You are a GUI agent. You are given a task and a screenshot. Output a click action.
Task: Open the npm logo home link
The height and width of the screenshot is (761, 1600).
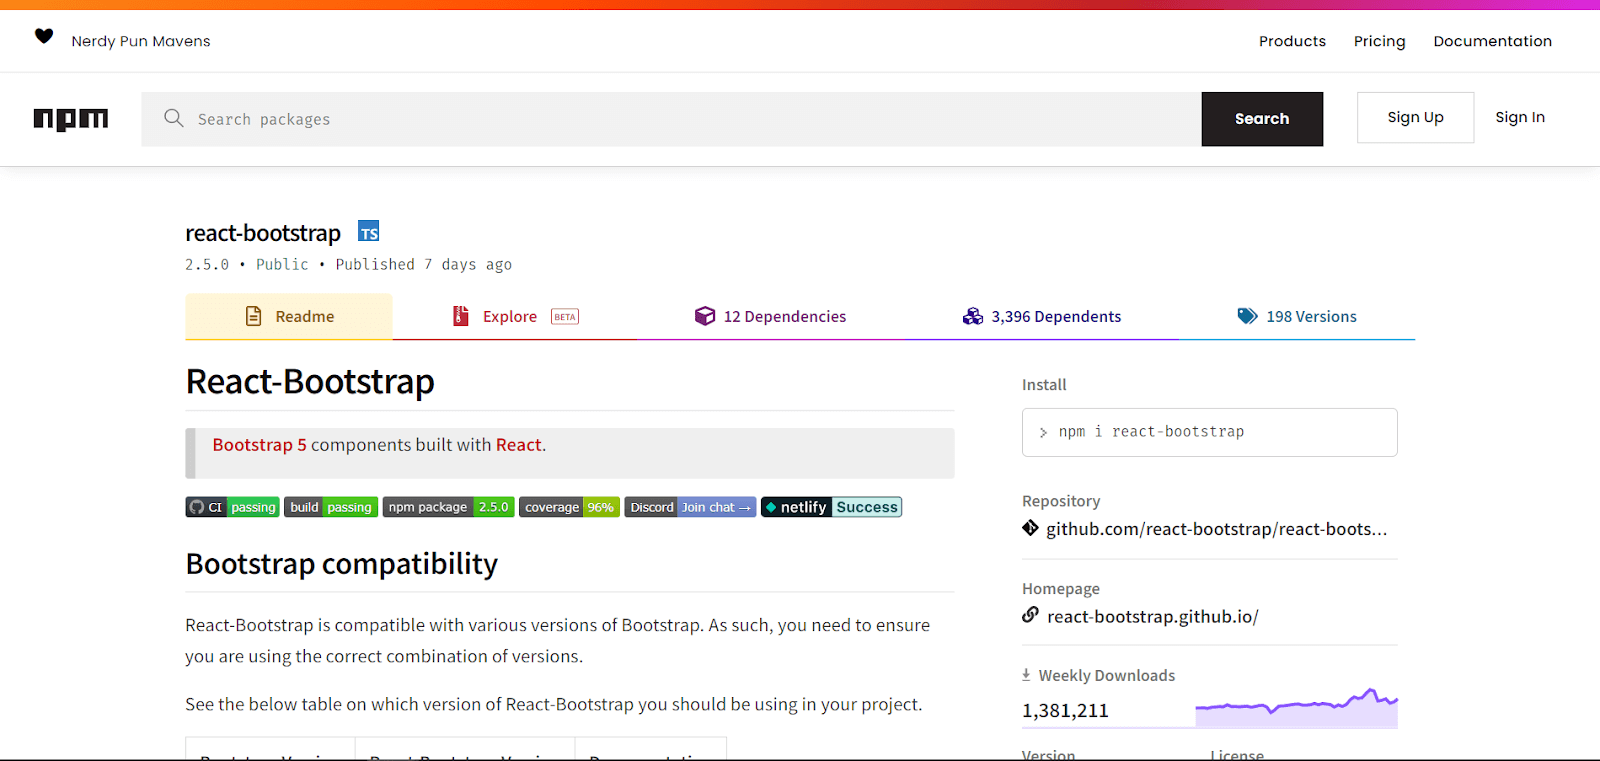coord(71,119)
